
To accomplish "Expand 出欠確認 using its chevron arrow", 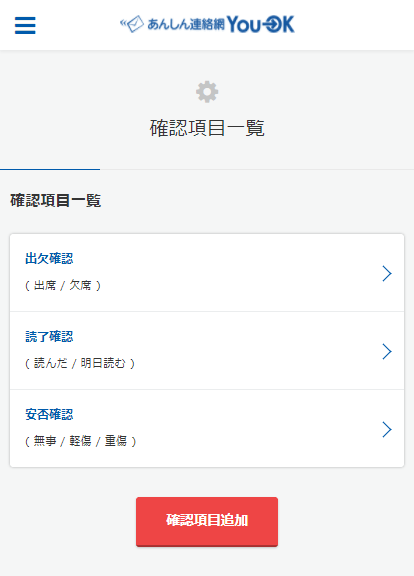I will tap(387, 273).
